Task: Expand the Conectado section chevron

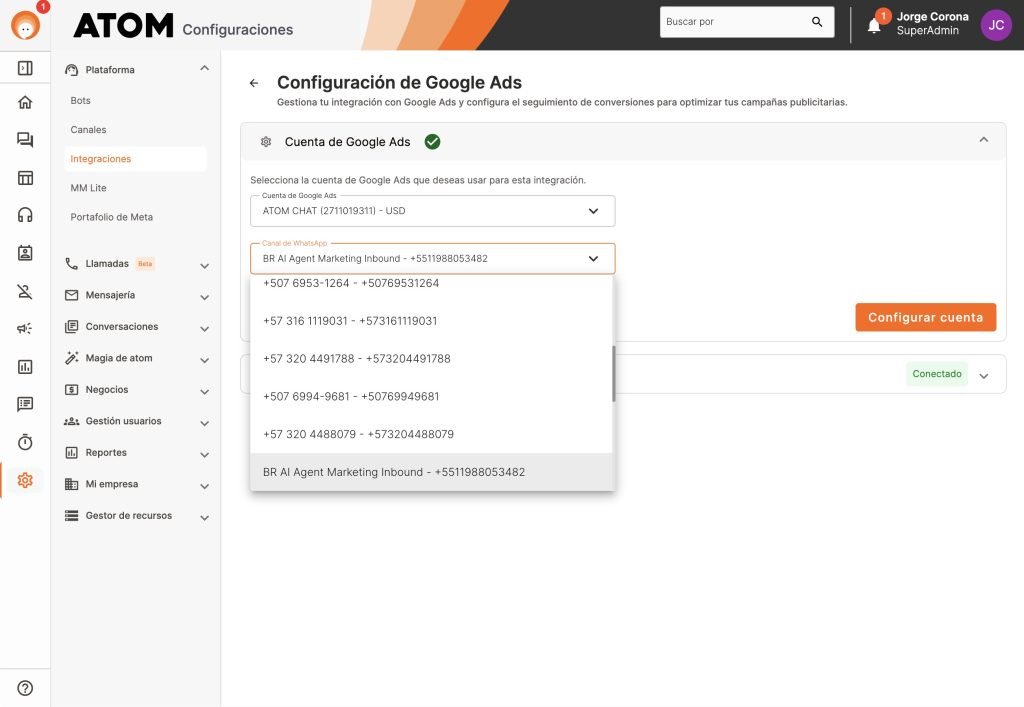Action: (984, 375)
